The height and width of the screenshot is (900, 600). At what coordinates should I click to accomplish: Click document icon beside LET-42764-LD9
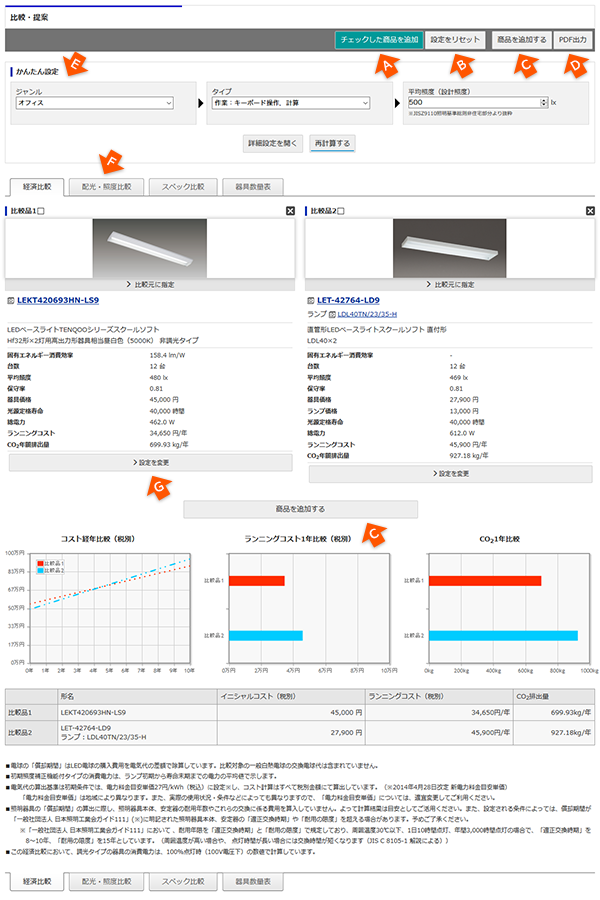(x=310, y=300)
